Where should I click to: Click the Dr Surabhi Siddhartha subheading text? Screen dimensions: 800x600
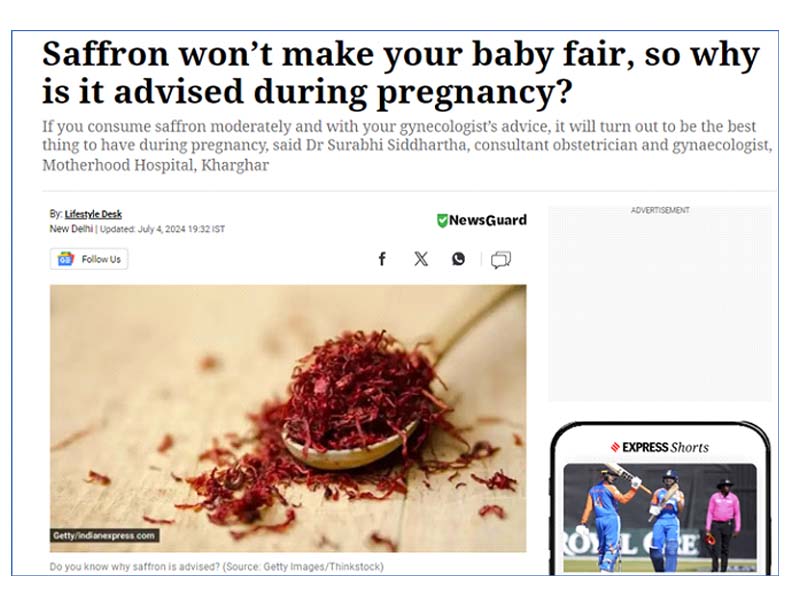407,145
